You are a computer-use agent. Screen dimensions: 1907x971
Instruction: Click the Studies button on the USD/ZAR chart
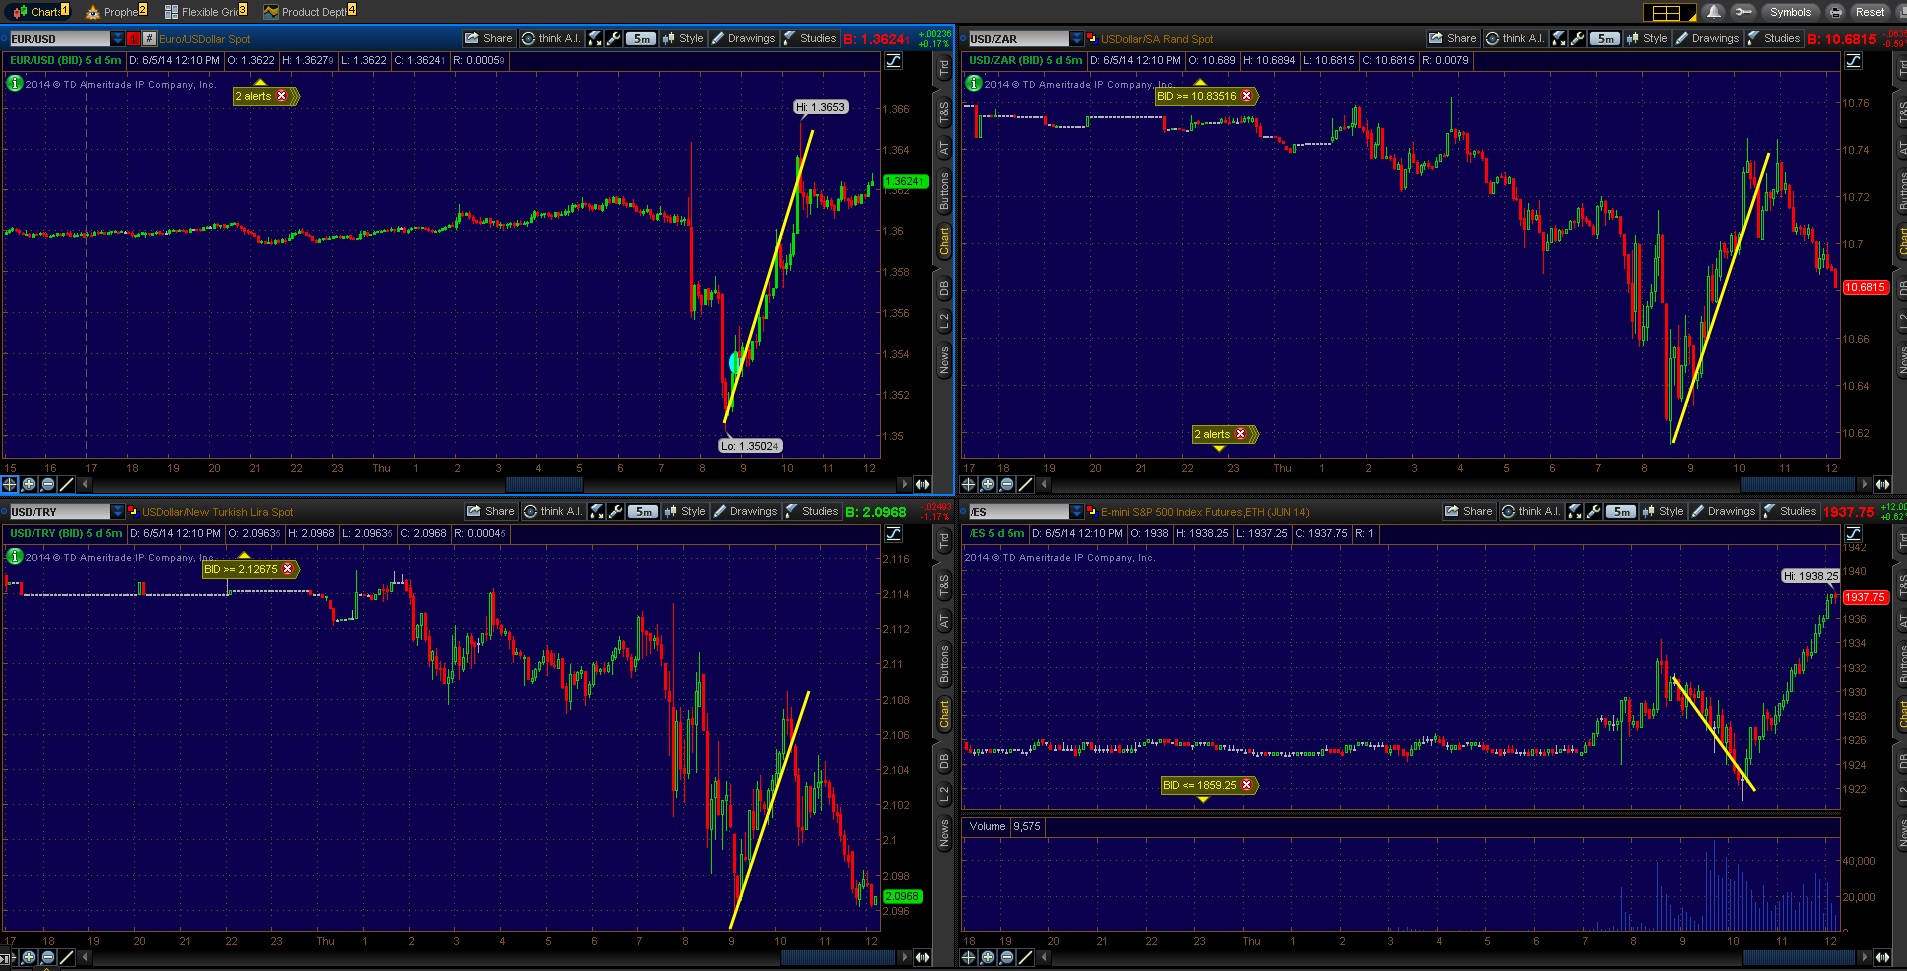tap(1774, 38)
